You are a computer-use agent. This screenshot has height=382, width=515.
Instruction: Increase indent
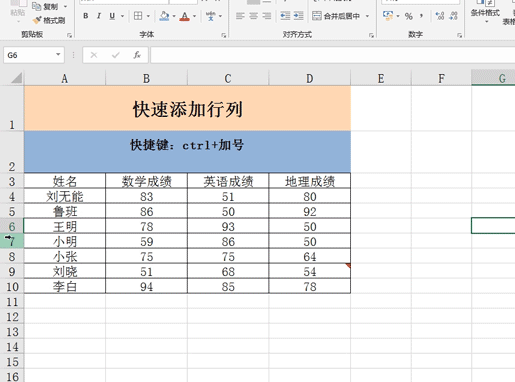pos(298,16)
